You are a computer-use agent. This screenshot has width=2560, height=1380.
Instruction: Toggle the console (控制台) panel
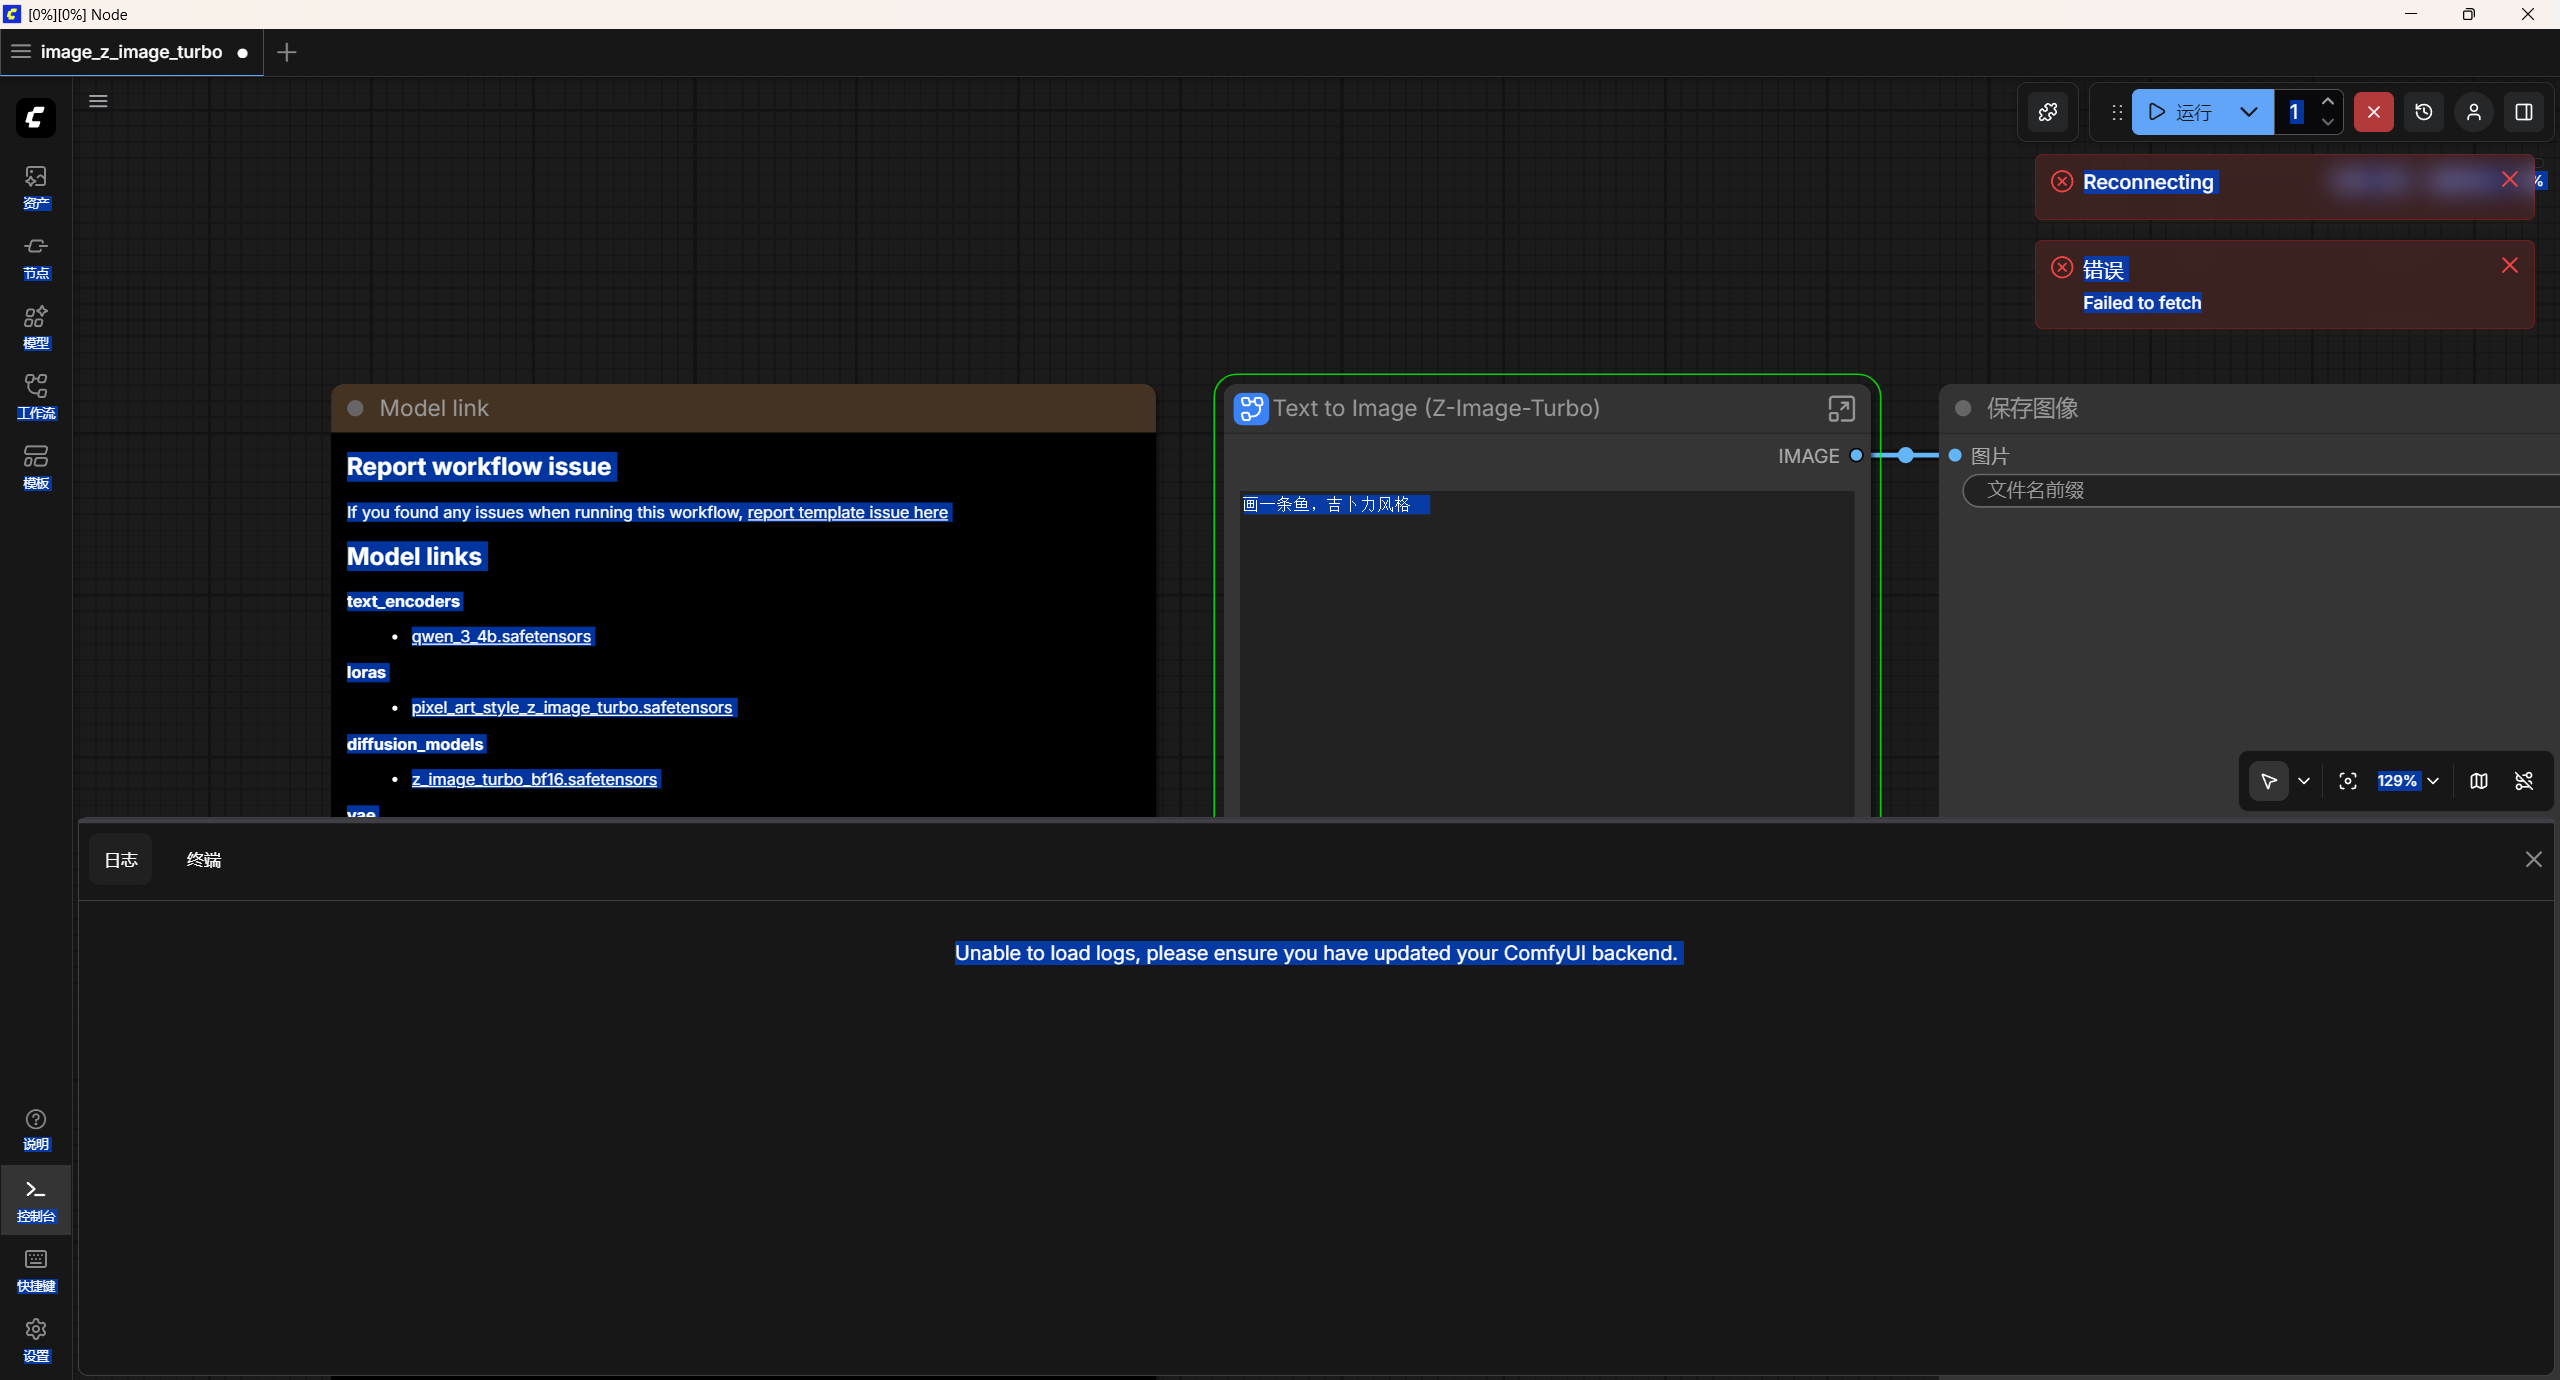click(x=36, y=1199)
